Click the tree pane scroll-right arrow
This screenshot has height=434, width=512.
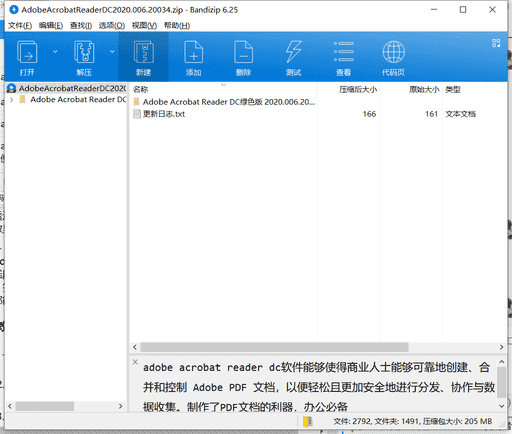tap(121, 406)
